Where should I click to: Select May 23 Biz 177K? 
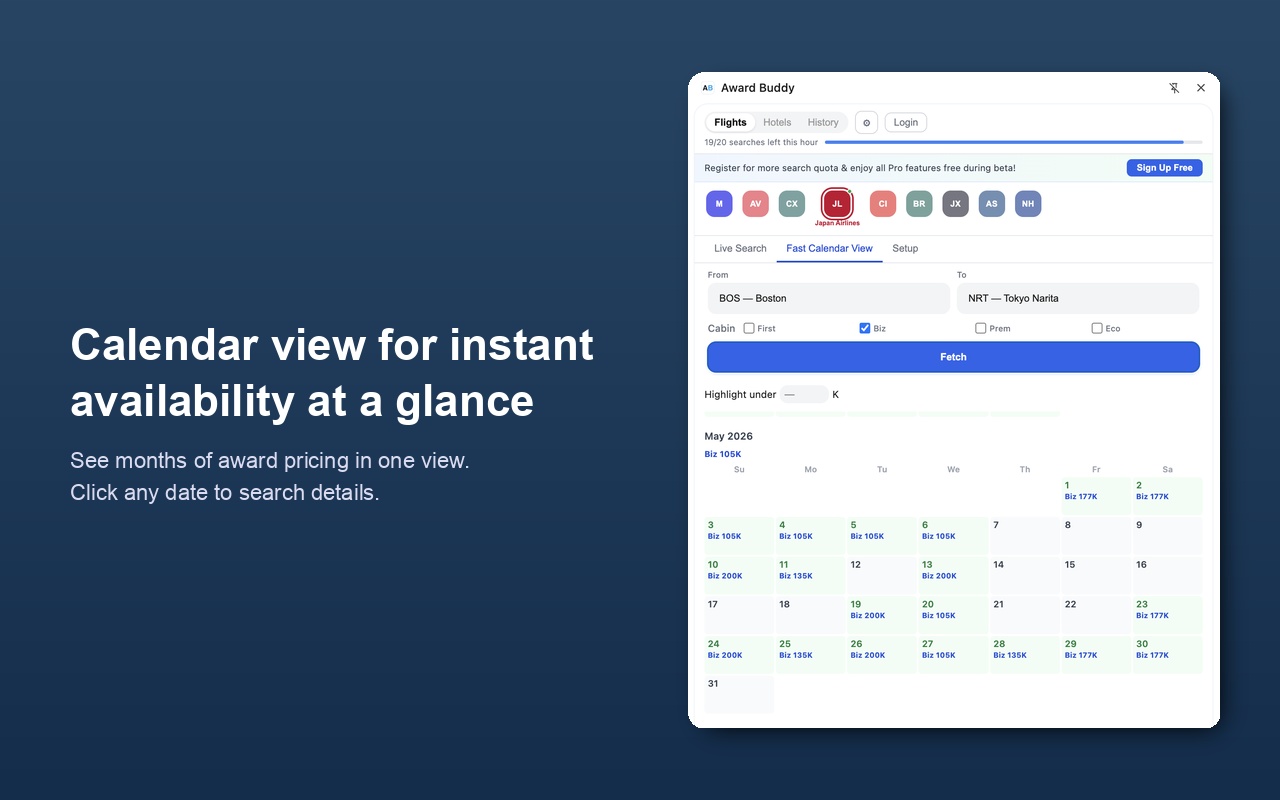pos(1167,615)
